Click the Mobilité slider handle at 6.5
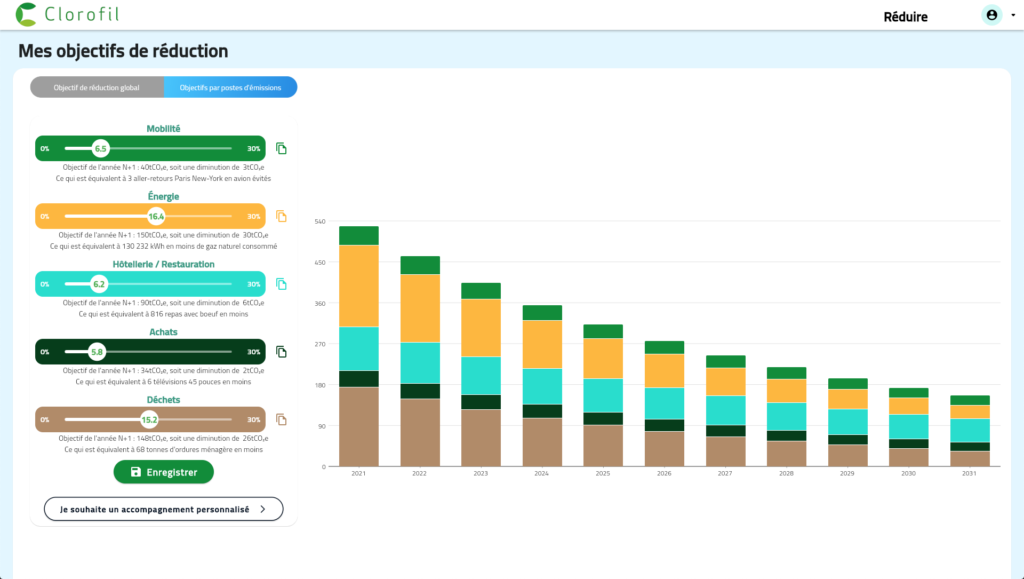 [100, 148]
